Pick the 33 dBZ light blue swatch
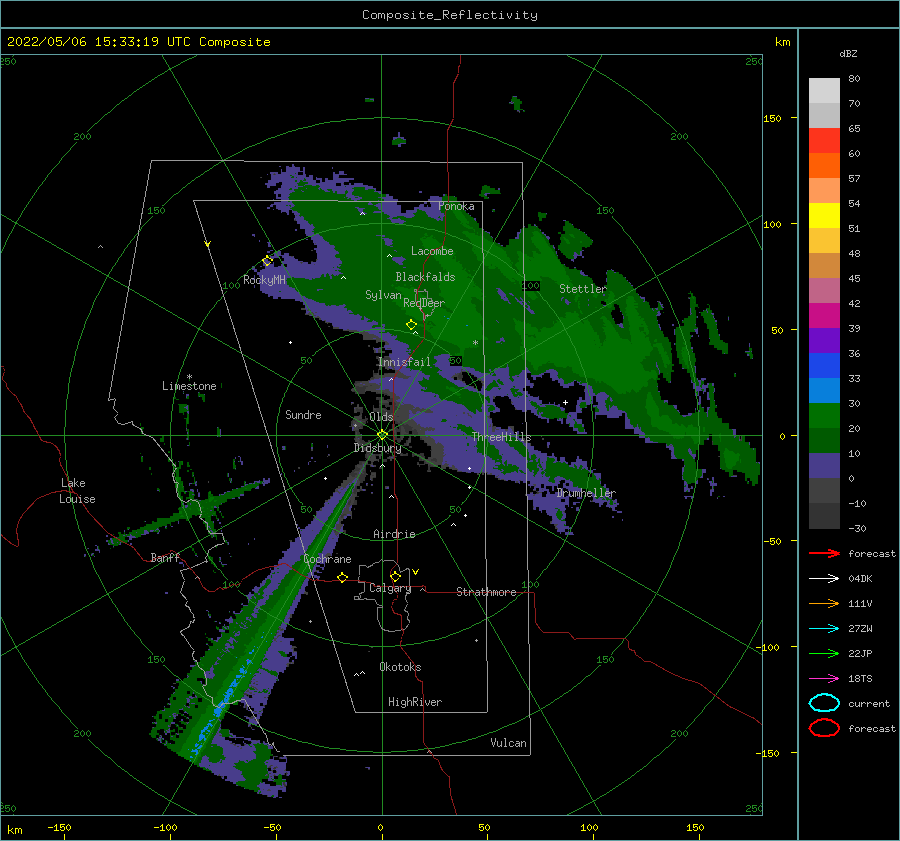Image resolution: width=900 pixels, height=841 pixels. 824,390
